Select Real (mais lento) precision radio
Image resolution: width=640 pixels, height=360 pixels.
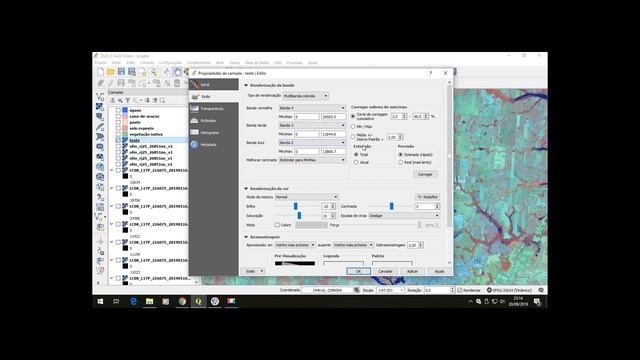(400, 162)
